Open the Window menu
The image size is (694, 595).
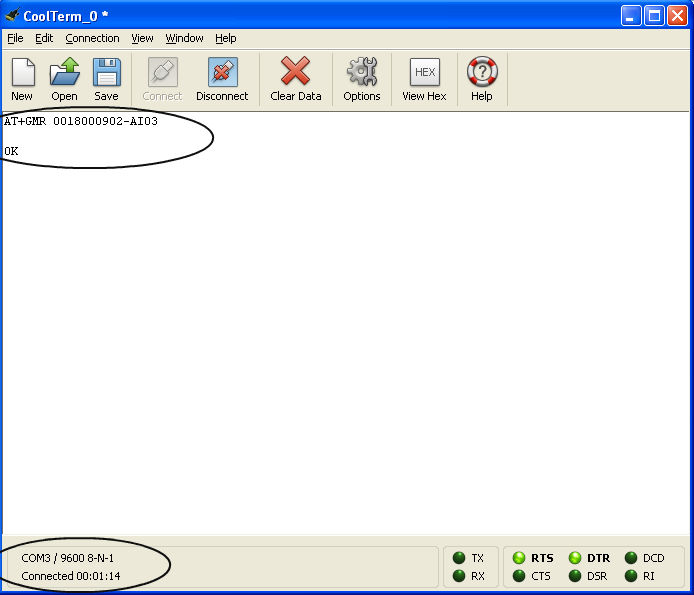tap(184, 38)
